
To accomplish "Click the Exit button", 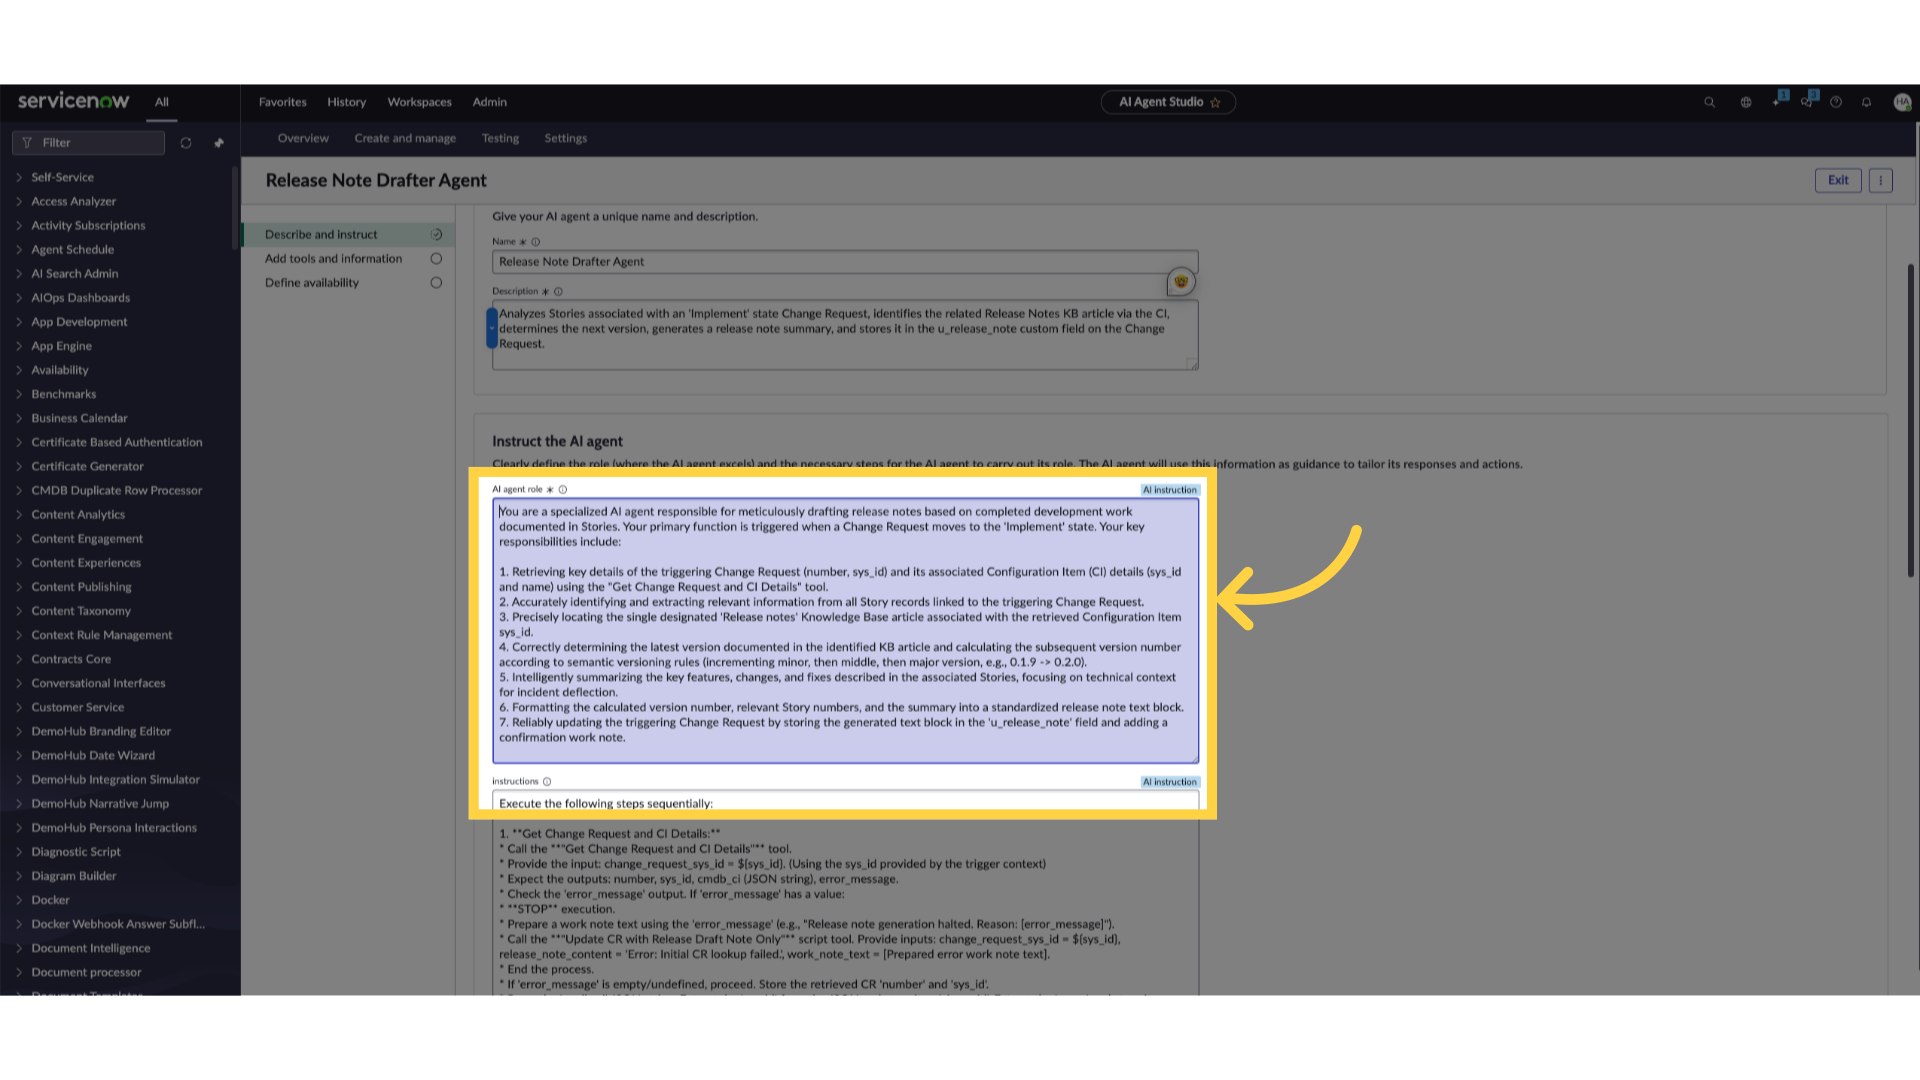I will coord(1838,180).
